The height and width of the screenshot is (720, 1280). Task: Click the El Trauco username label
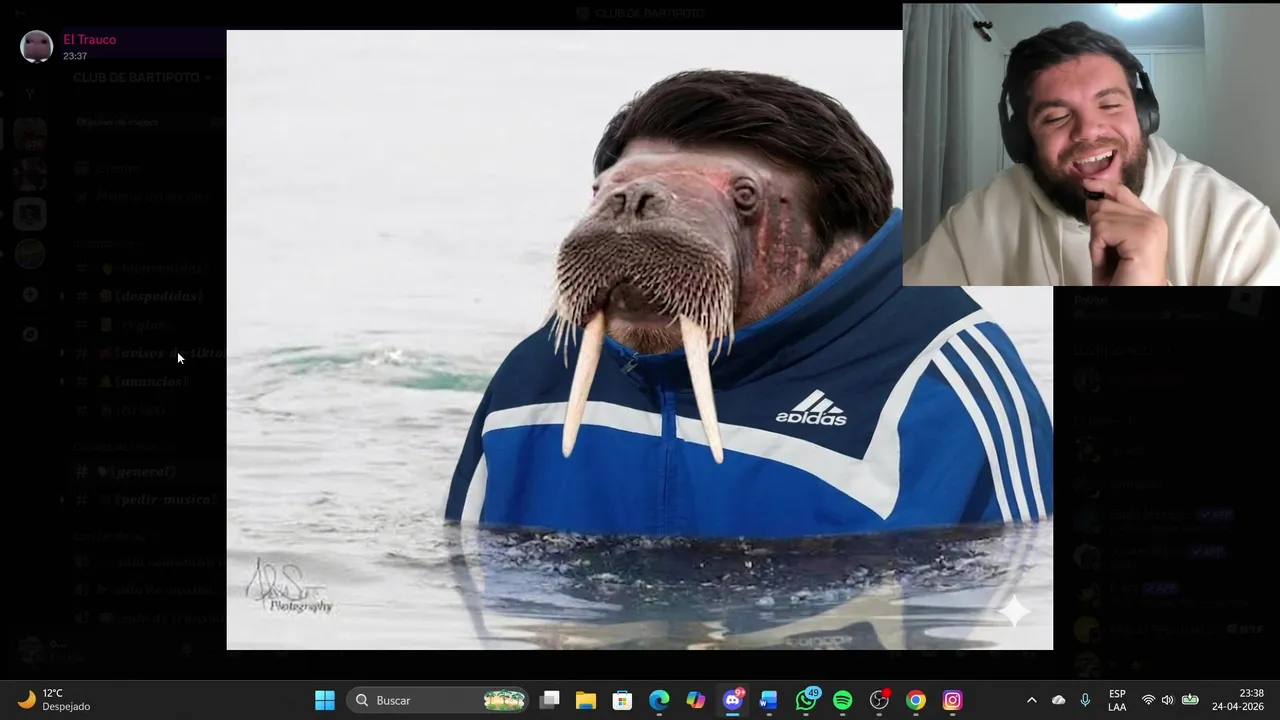point(90,40)
